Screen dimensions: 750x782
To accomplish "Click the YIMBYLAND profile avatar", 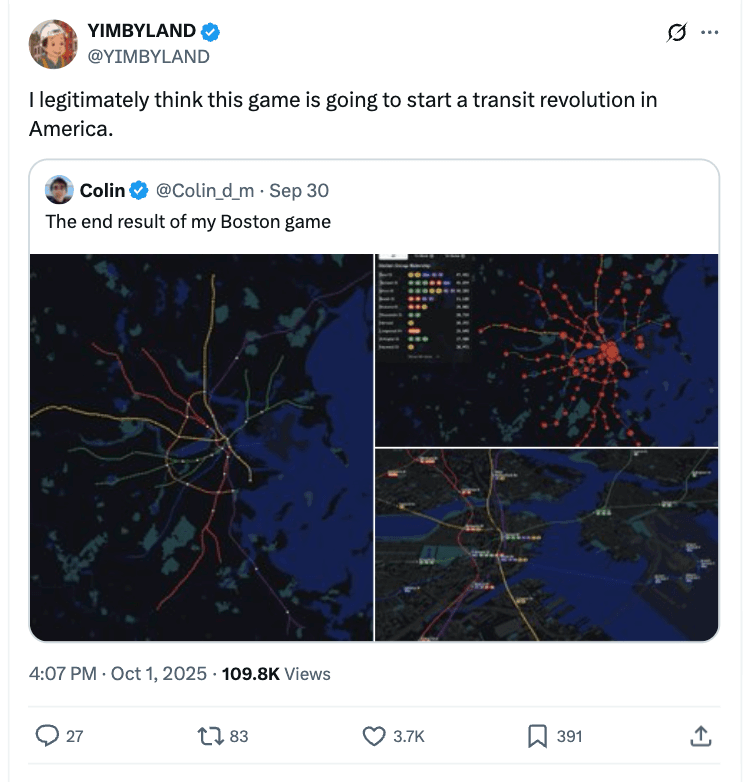I will [x=54, y=44].
